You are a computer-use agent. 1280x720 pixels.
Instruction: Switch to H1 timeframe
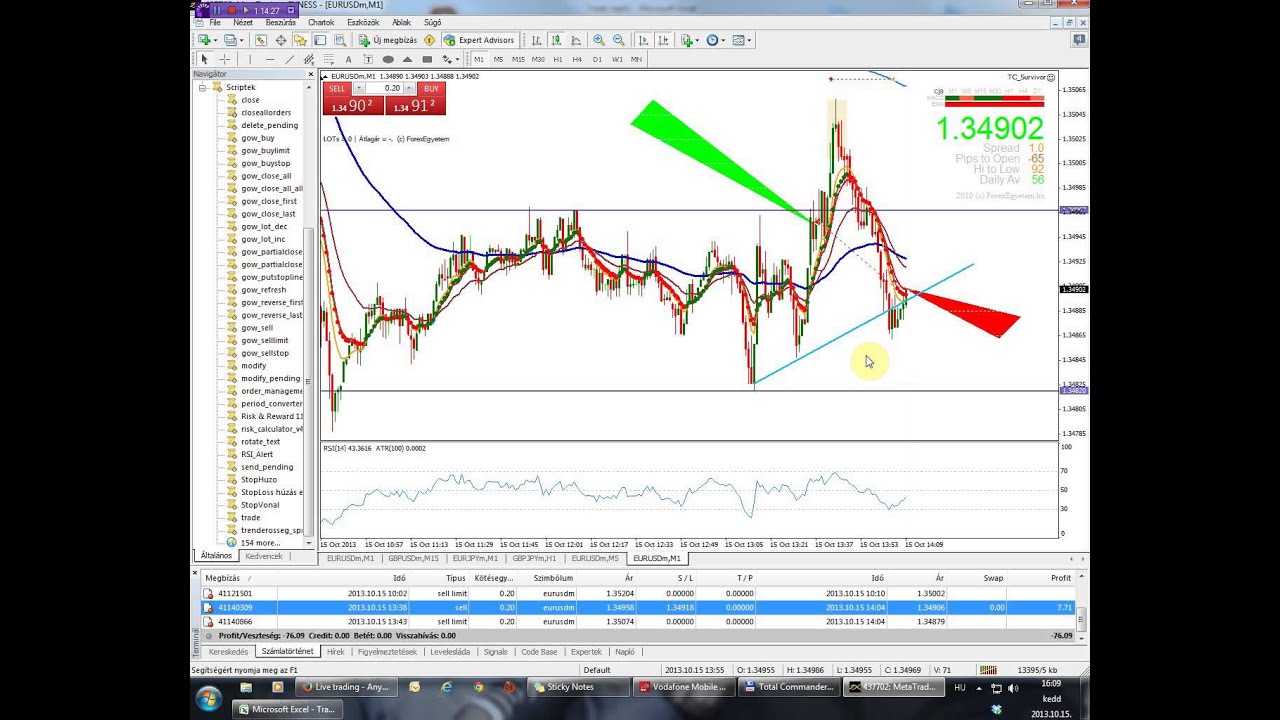(557, 59)
